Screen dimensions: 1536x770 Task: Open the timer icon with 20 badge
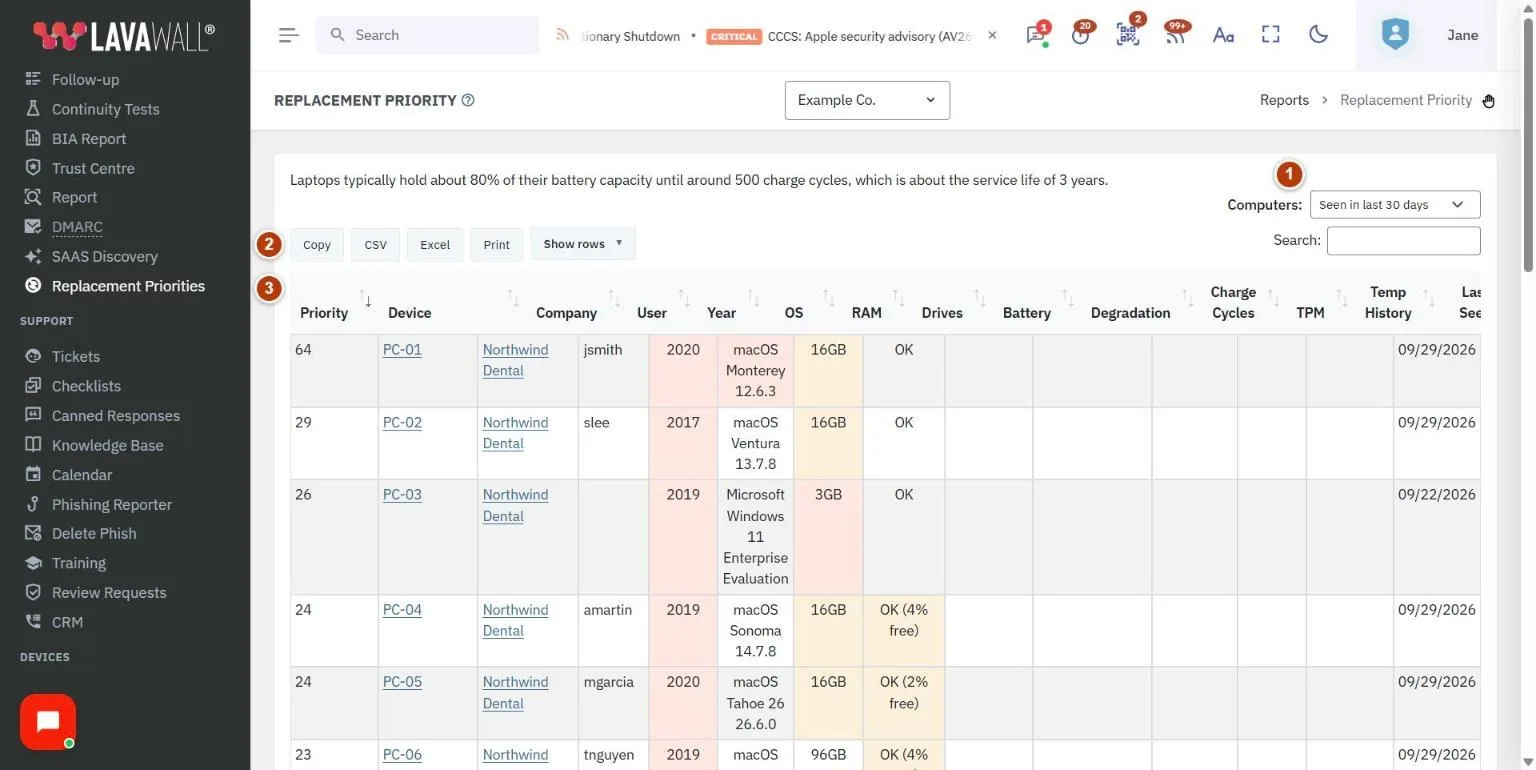(x=1080, y=35)
